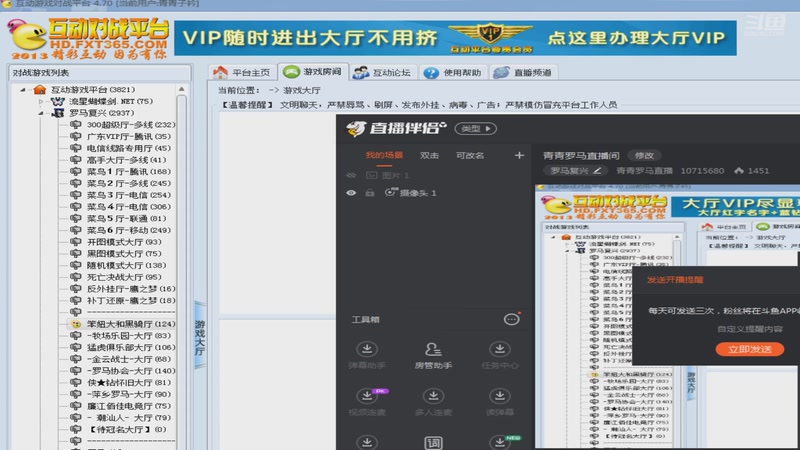Show the hidden 图片 1 source via its eye icon
This screenshot has width=800, height=450.
tap(351, 176)
